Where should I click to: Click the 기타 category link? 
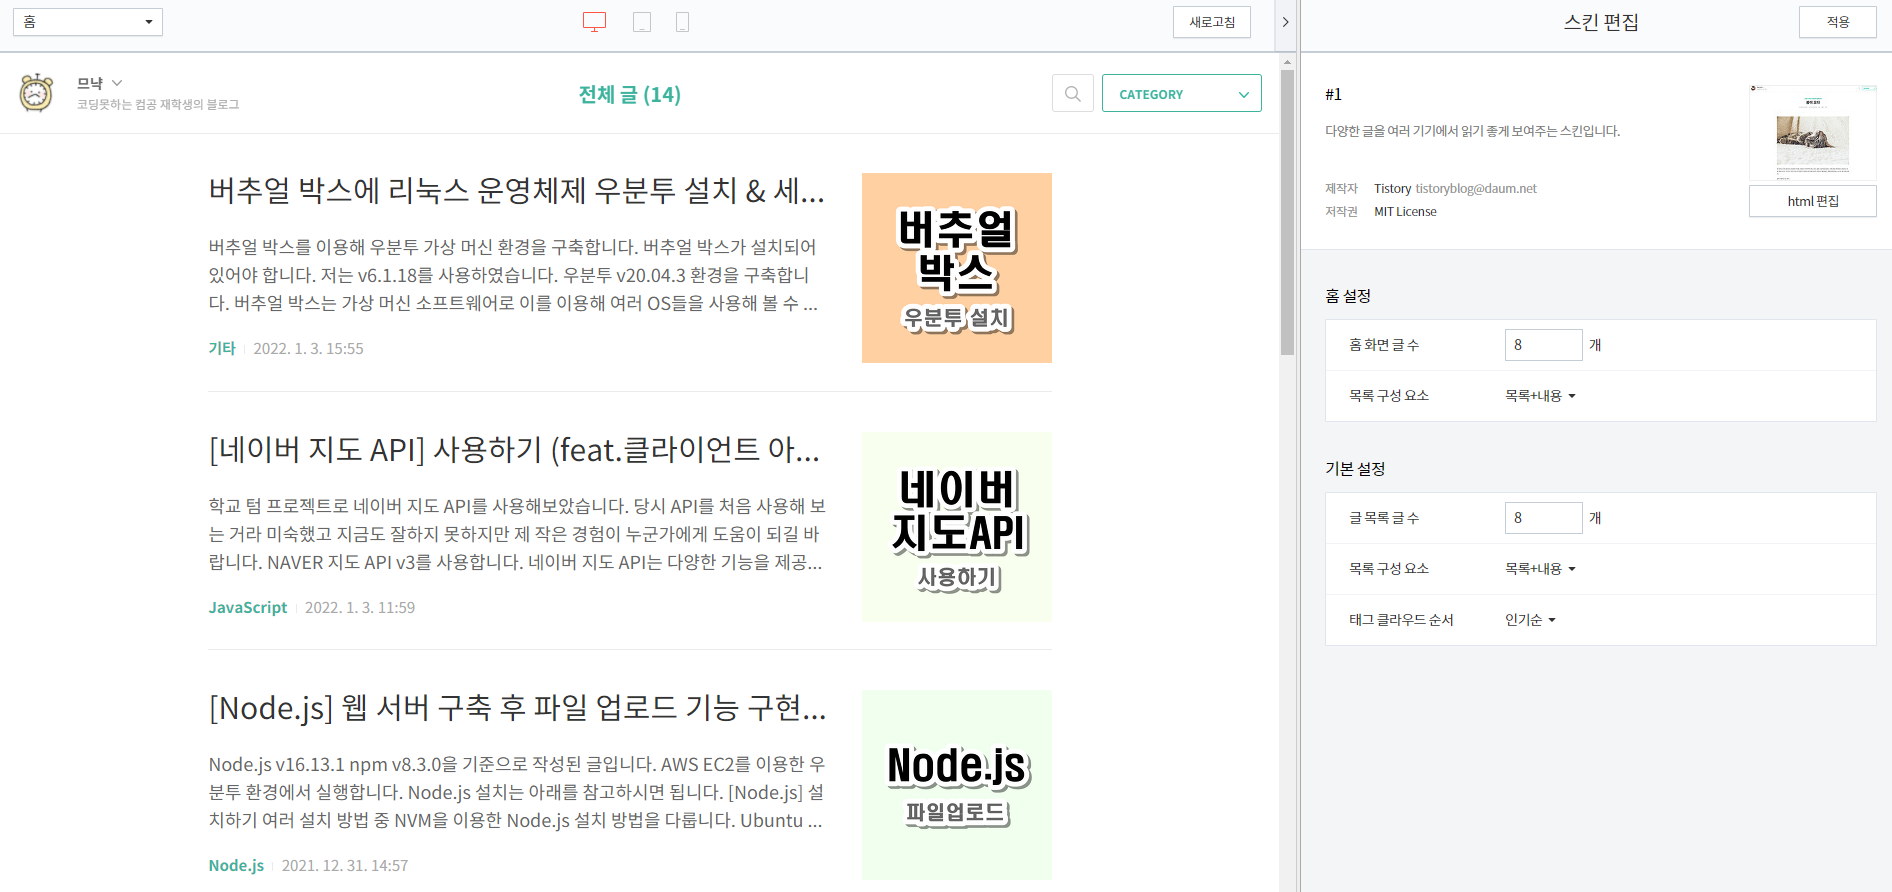click(x=222, y=348)
